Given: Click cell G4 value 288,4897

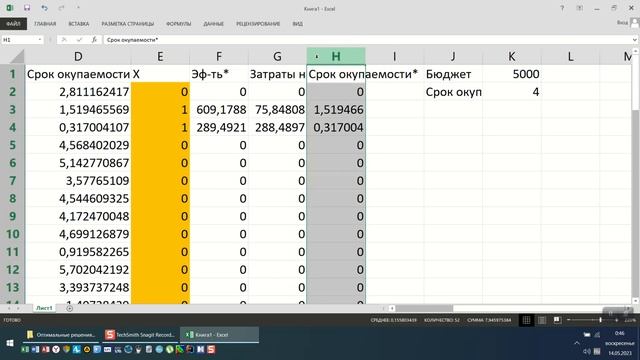Looking at the screenshot, I should tap(278, 127).
